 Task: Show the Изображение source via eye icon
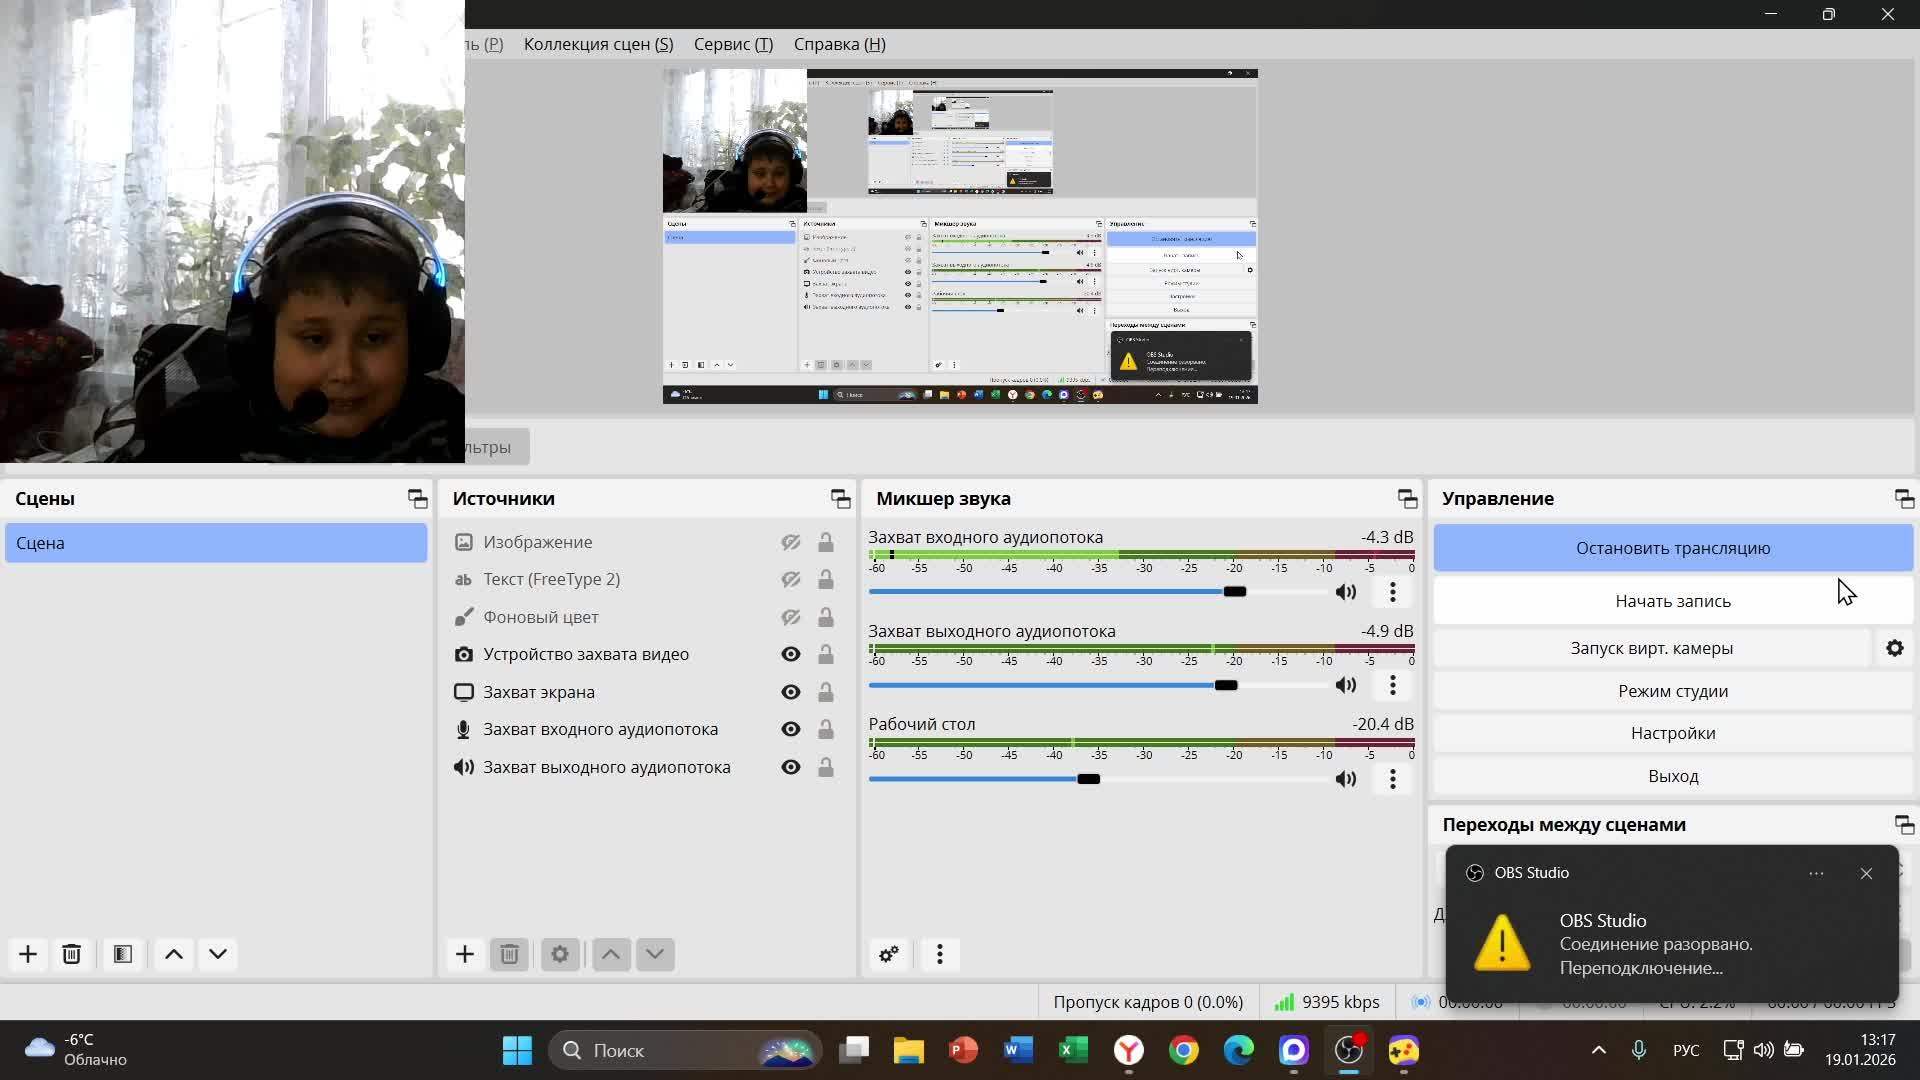pyautogui.click(x=791, y=542)
